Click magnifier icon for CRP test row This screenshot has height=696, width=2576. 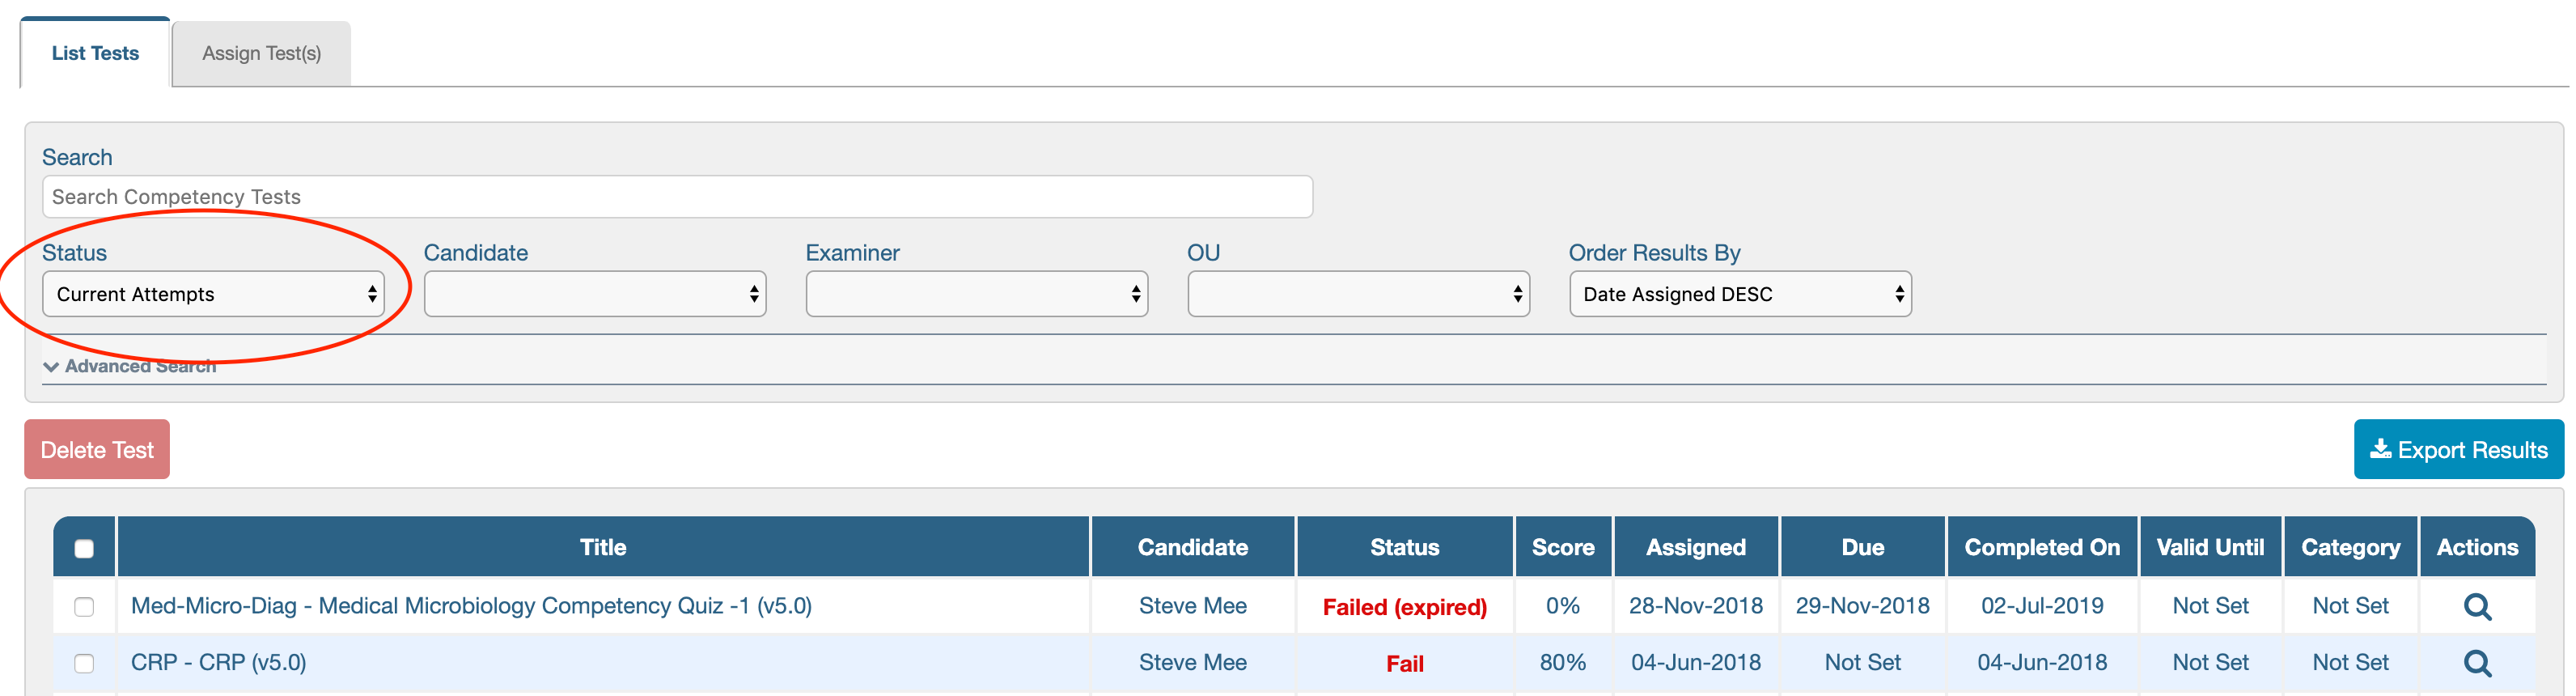tap(2476, 663)
